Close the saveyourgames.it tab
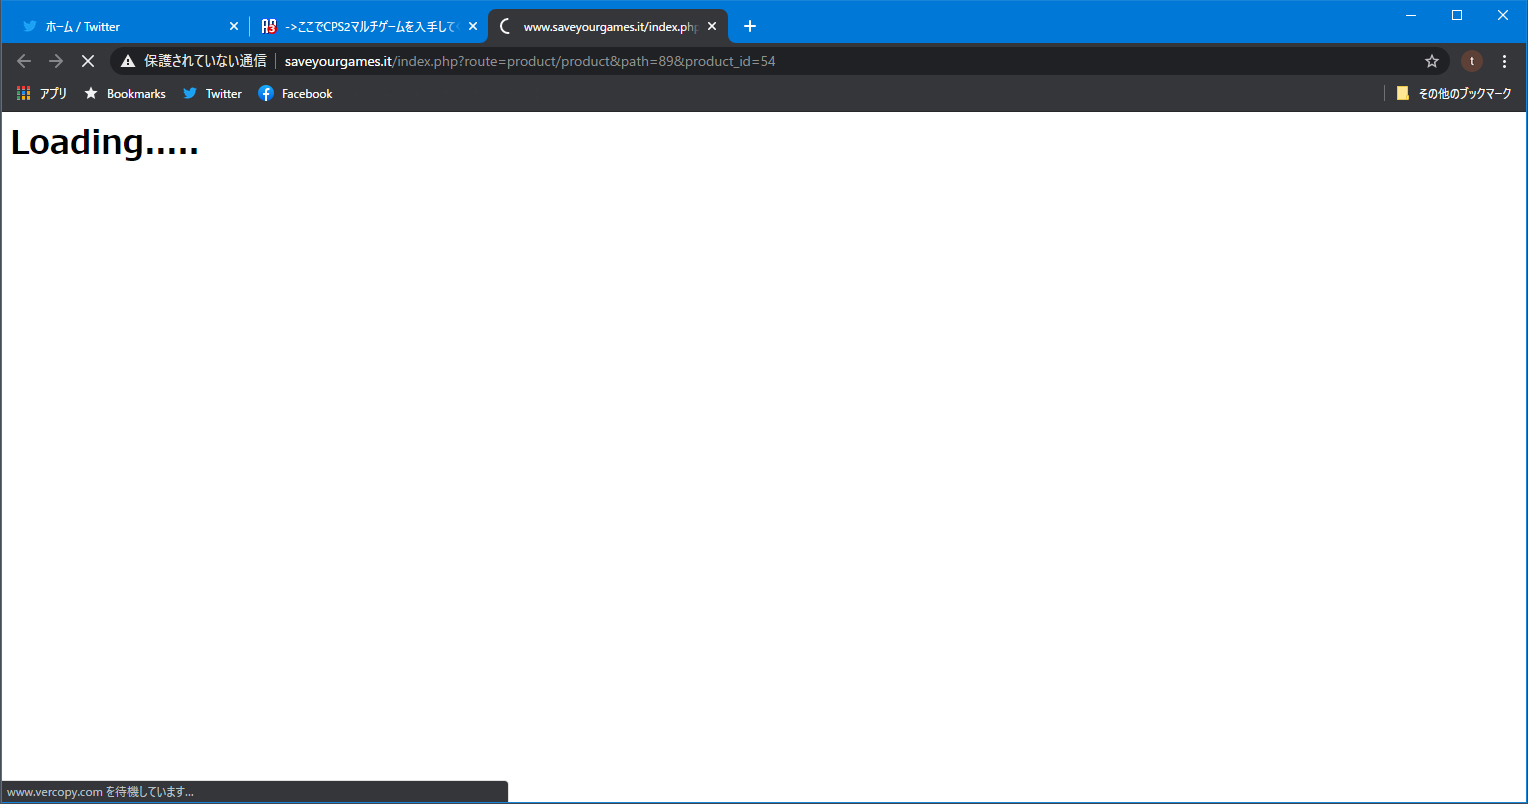Screen dimensions: 1528x804 pos(712,27)
